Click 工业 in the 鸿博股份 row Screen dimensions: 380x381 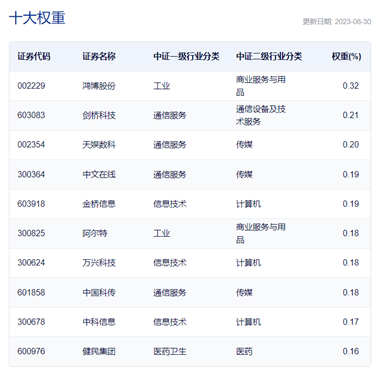click(162, 86)
